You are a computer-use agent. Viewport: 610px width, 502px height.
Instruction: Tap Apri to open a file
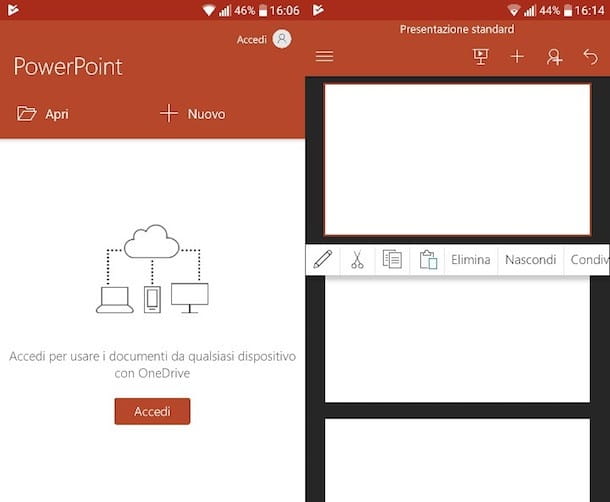click(x=44, y=114)
